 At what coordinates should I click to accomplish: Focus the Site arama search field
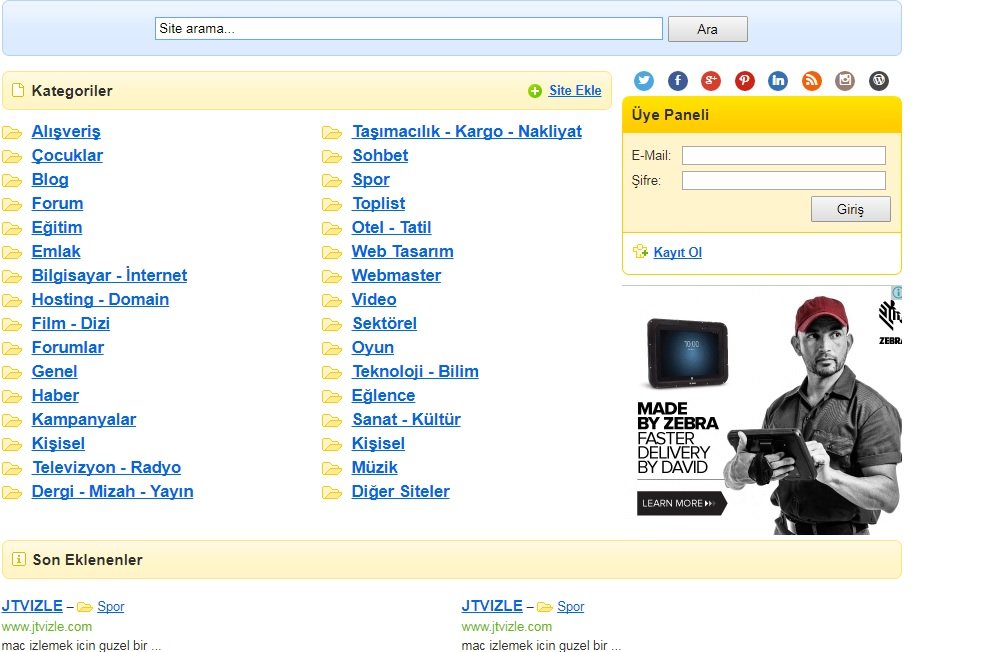tap(409, 28)
